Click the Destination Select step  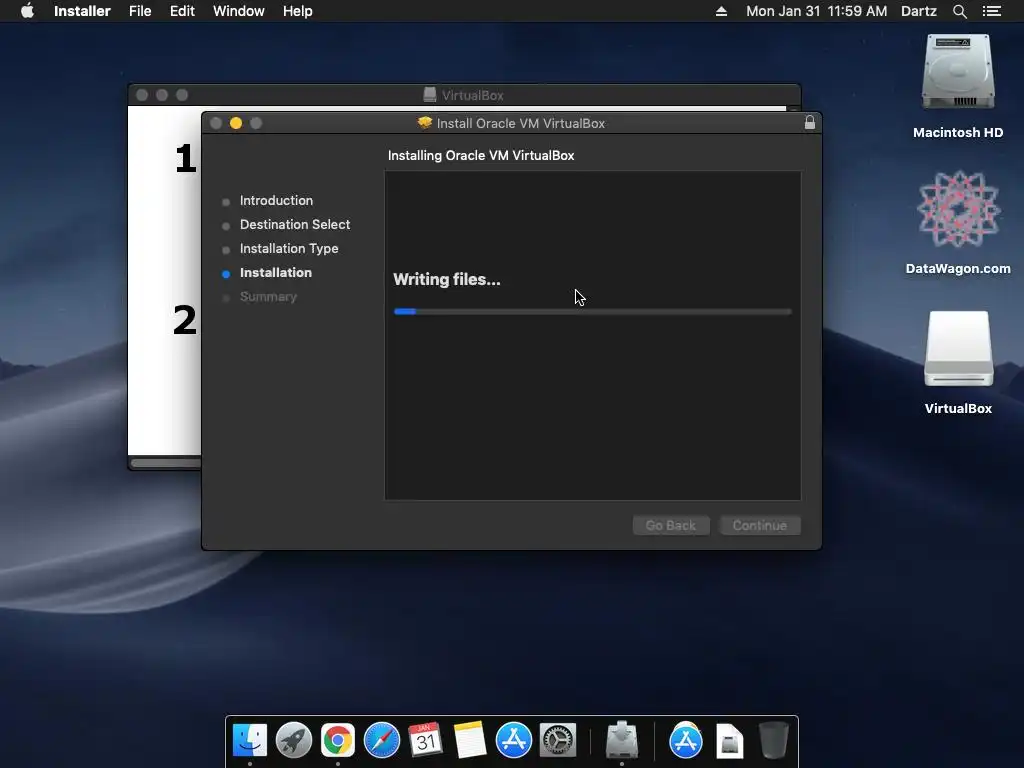[295, 225]
